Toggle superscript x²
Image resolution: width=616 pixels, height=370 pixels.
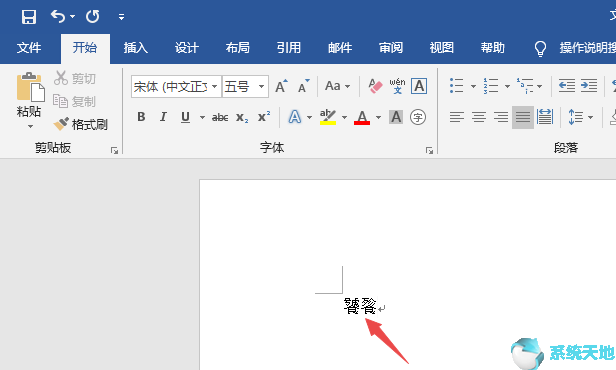[x=264, y=116]
